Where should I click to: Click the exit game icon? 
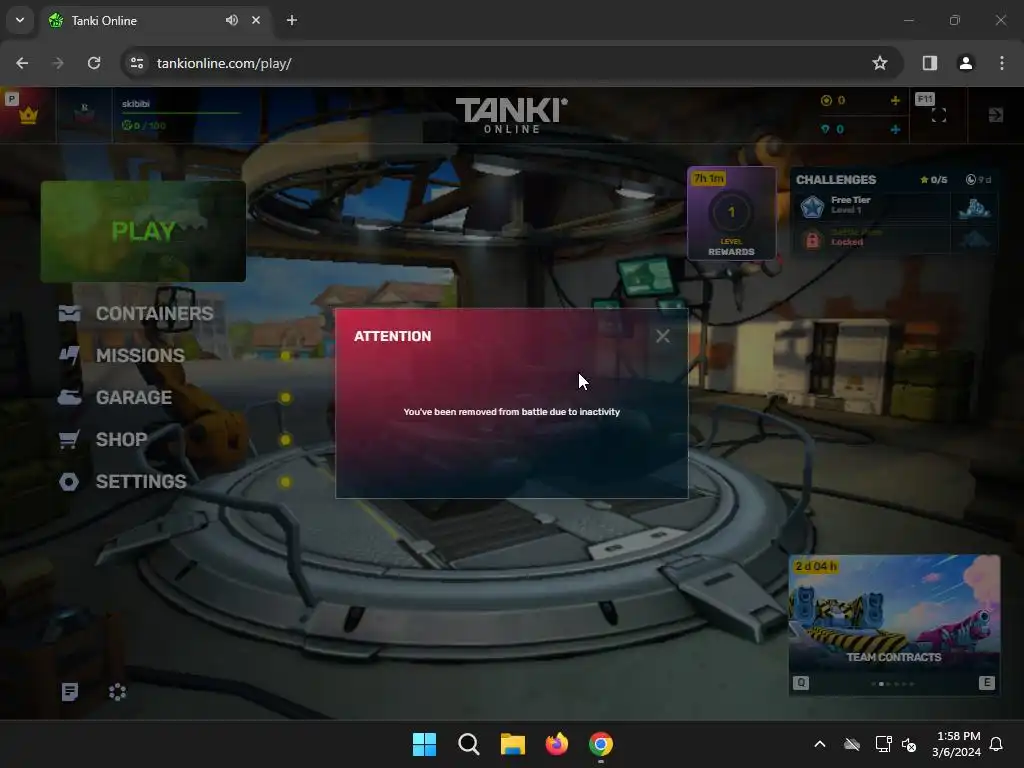[995, 116]
